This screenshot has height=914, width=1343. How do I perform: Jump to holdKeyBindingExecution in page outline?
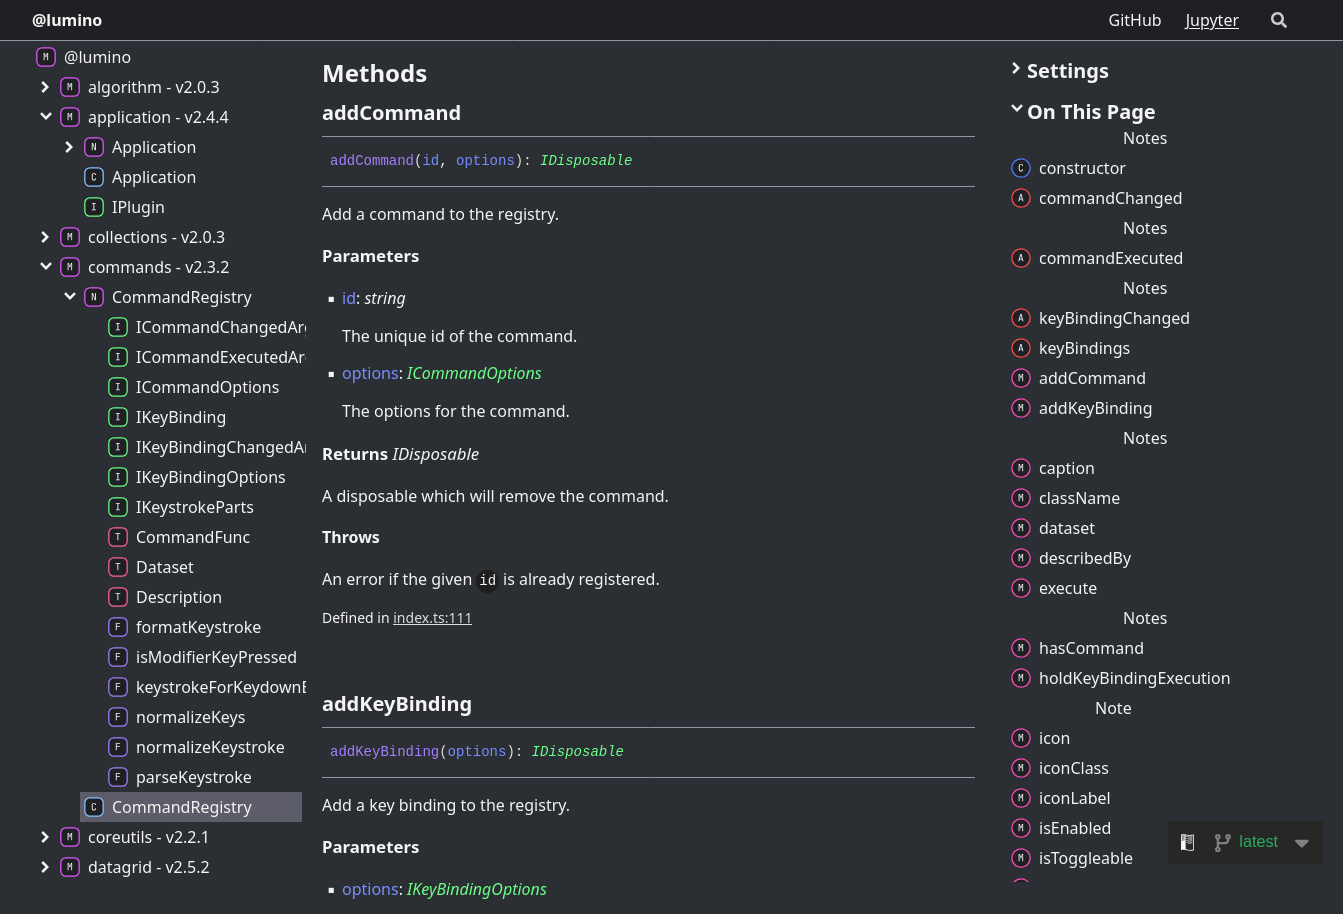[x=1134, y=678]
